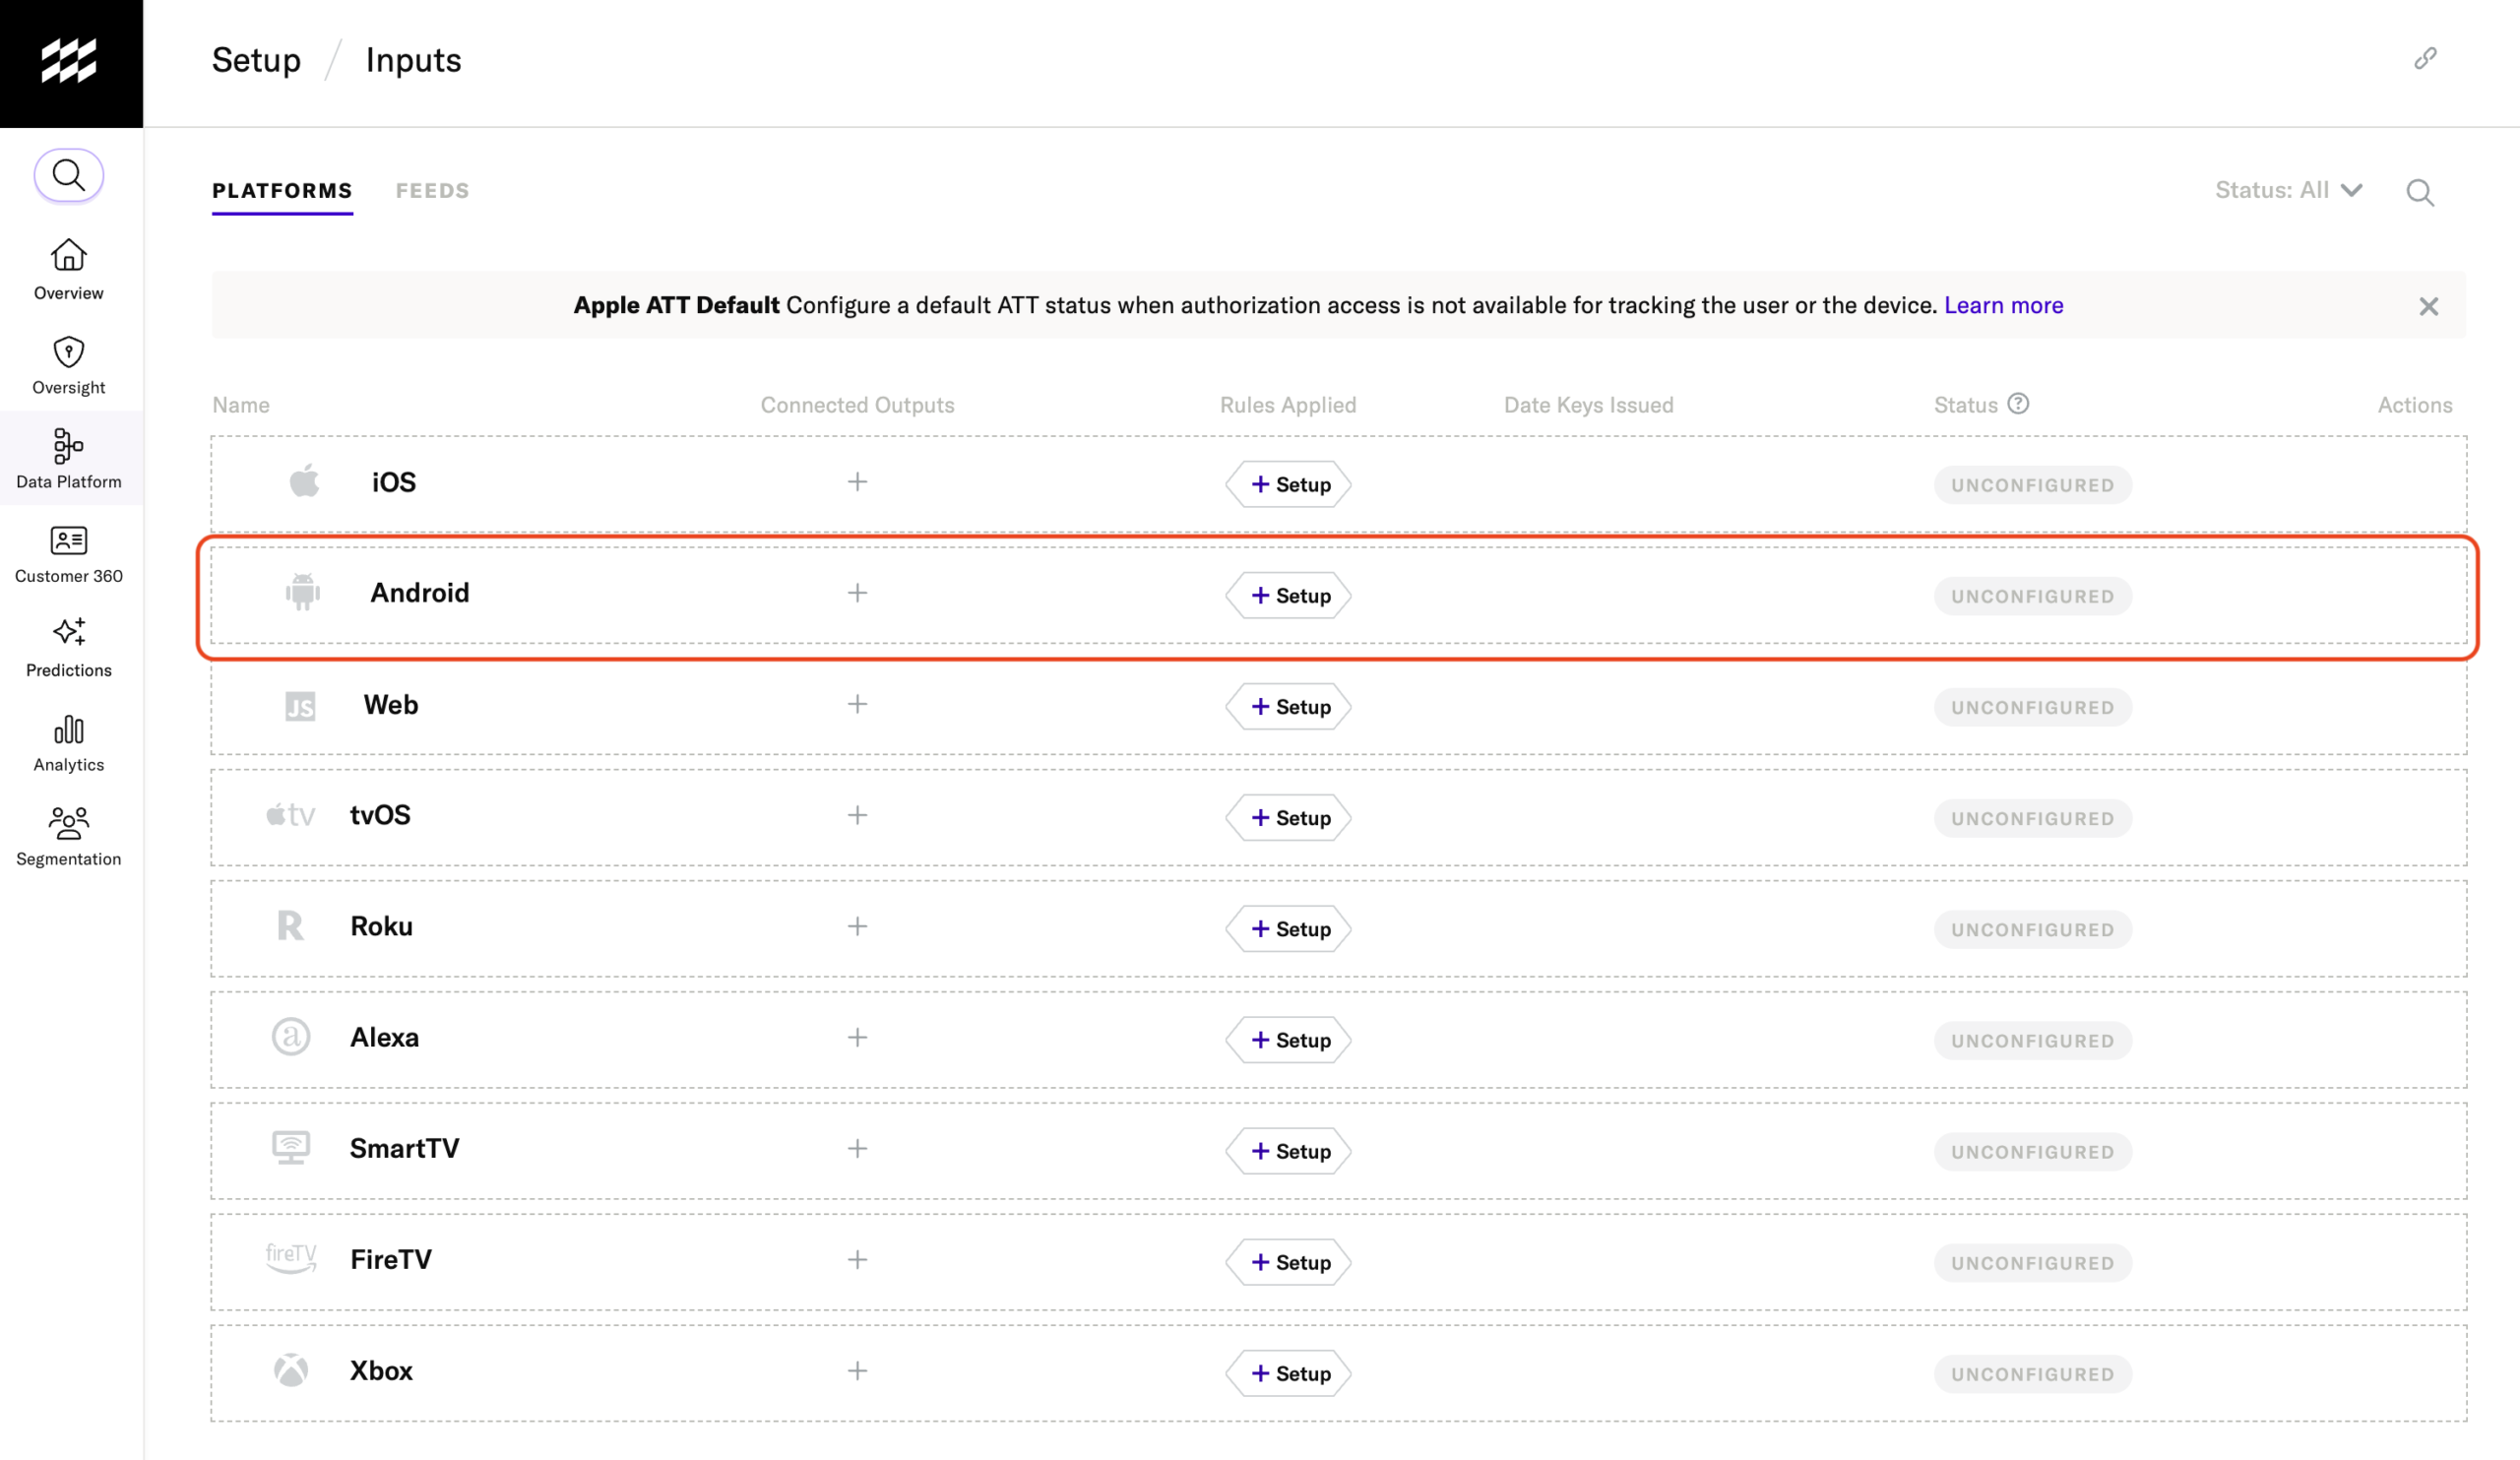Click Setup button in the Web row
Viewport: 2520px width, 1460px height.
(1288, 706)
